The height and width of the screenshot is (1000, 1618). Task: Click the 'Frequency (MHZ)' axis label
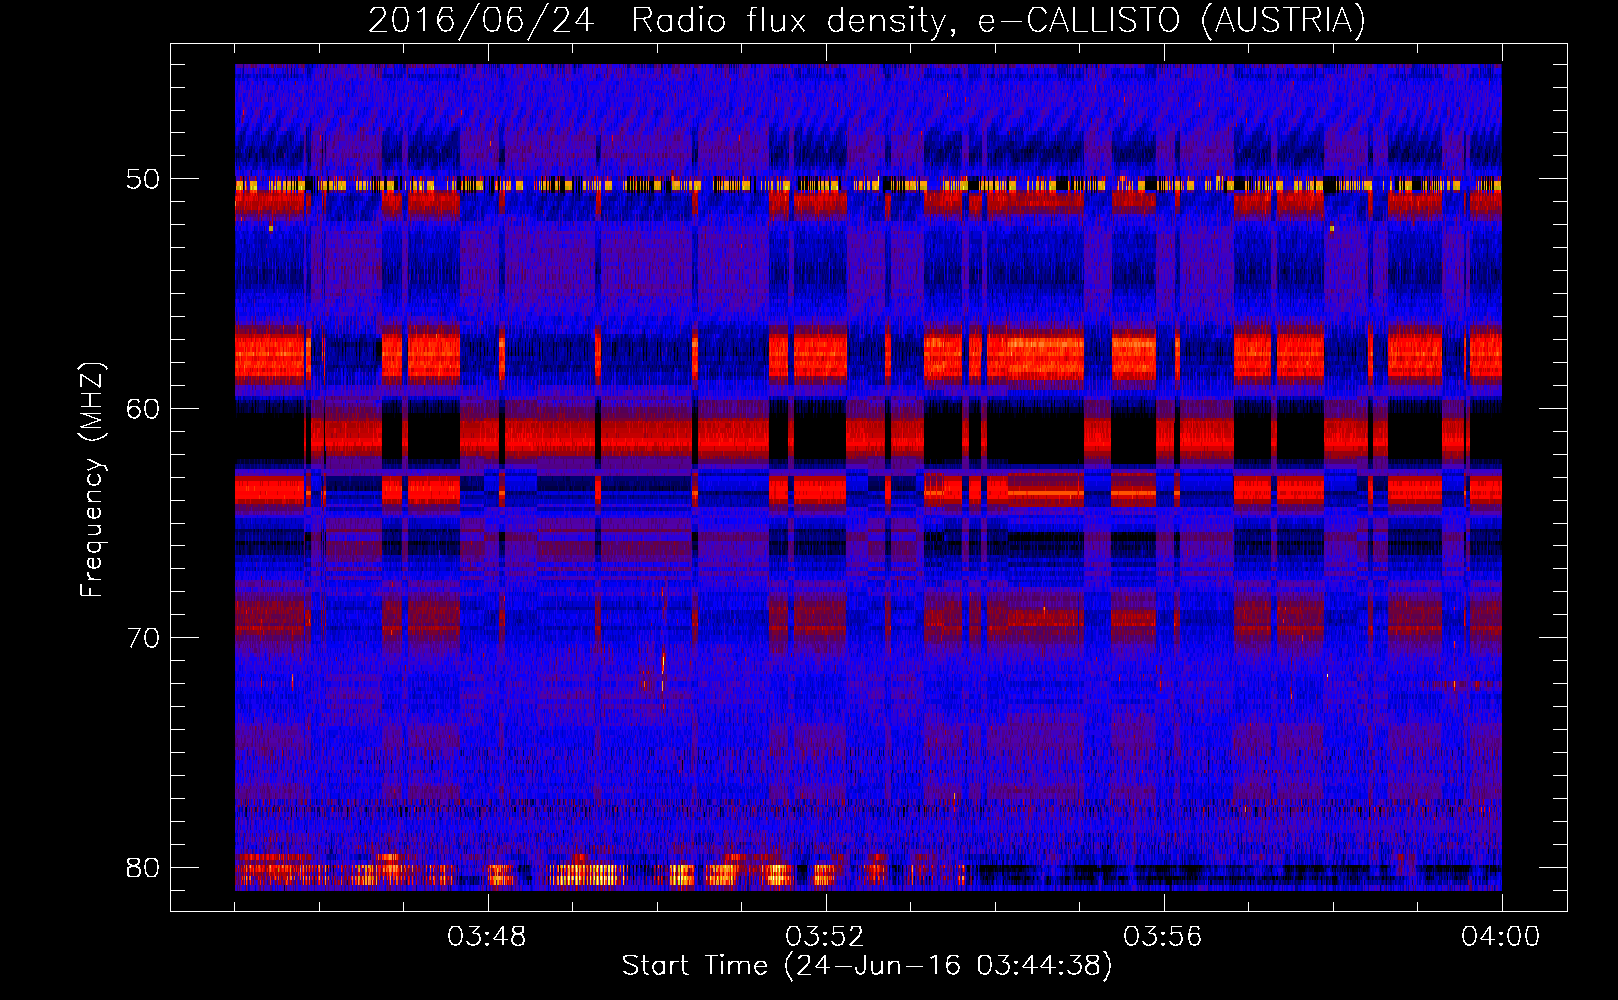coord(92,480)
